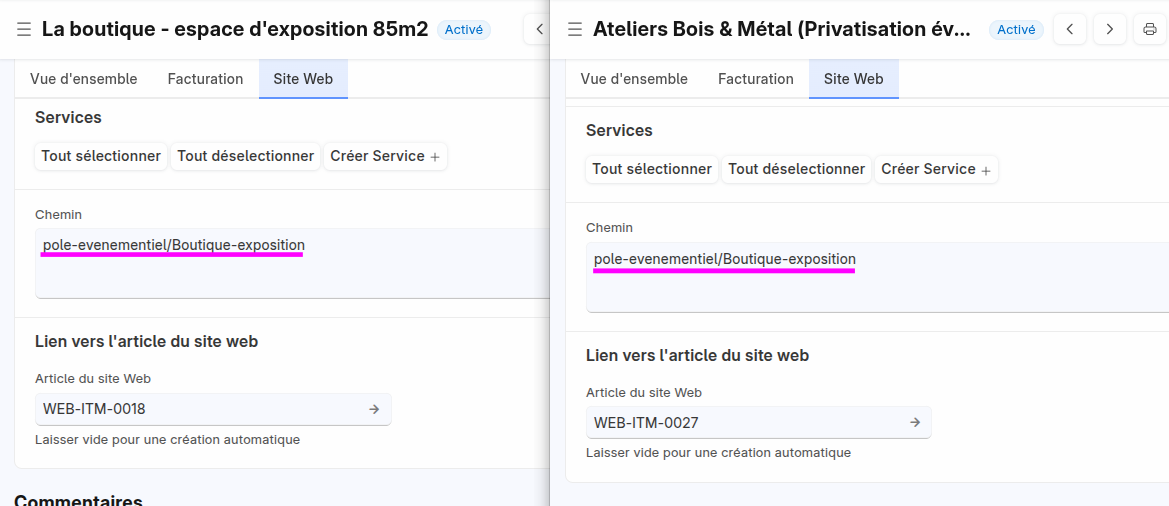Open the left Facturation tab
This screenshot has width=1169, height=506.
(x=205, y=79)
